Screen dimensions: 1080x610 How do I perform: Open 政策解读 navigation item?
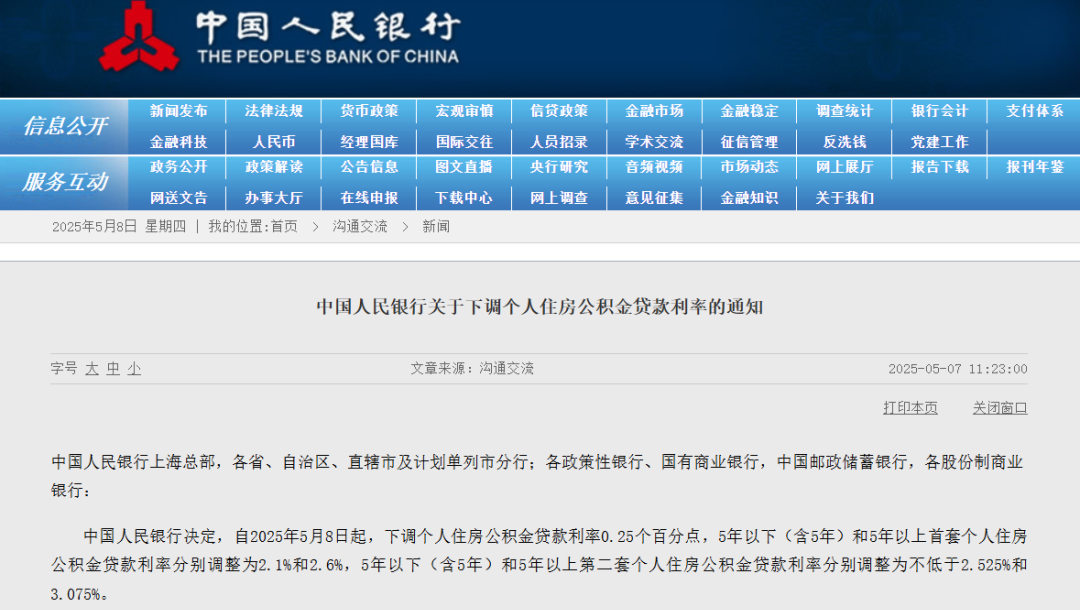[274, 167]
